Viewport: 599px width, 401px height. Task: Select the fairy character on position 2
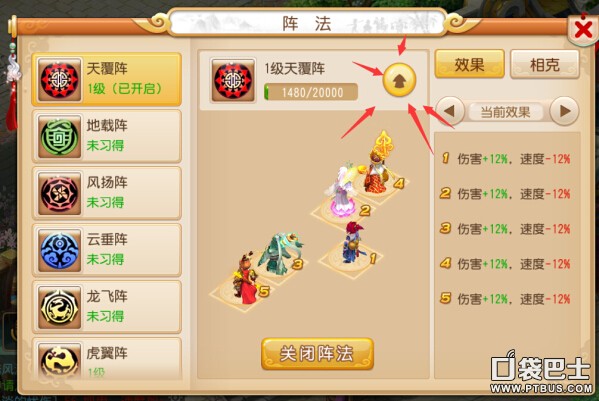tap(341, 189)
